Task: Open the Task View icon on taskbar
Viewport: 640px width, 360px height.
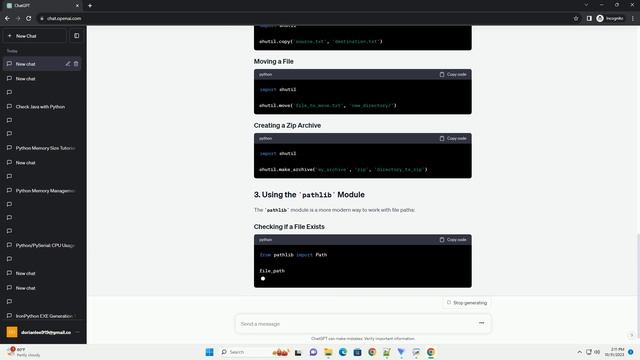Action: pyautogui.click(x=298, y=352)
